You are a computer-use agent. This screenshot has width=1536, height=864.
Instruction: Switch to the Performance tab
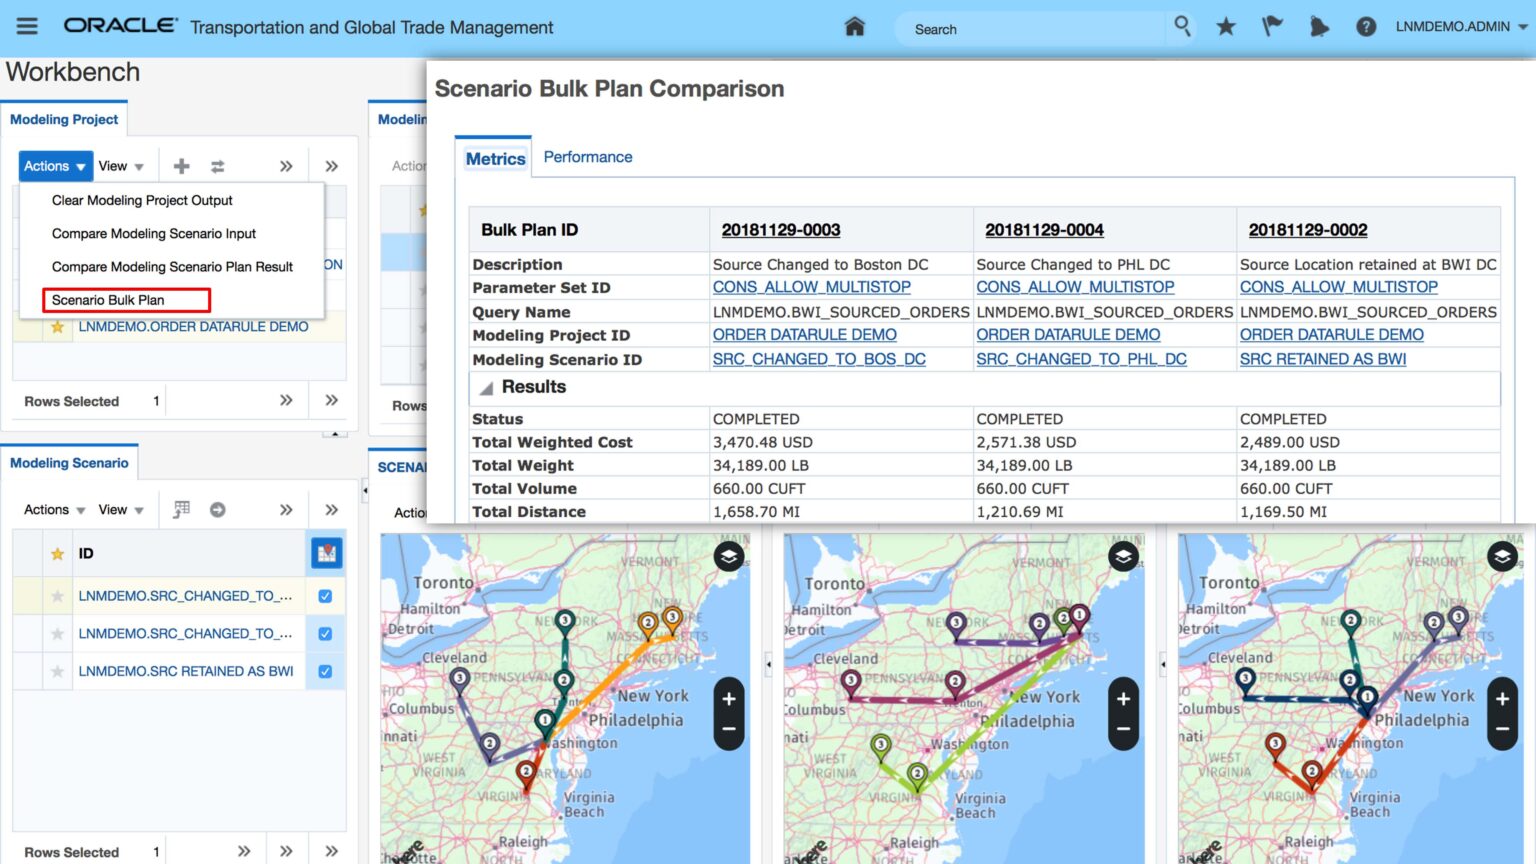tap(588, 157)
